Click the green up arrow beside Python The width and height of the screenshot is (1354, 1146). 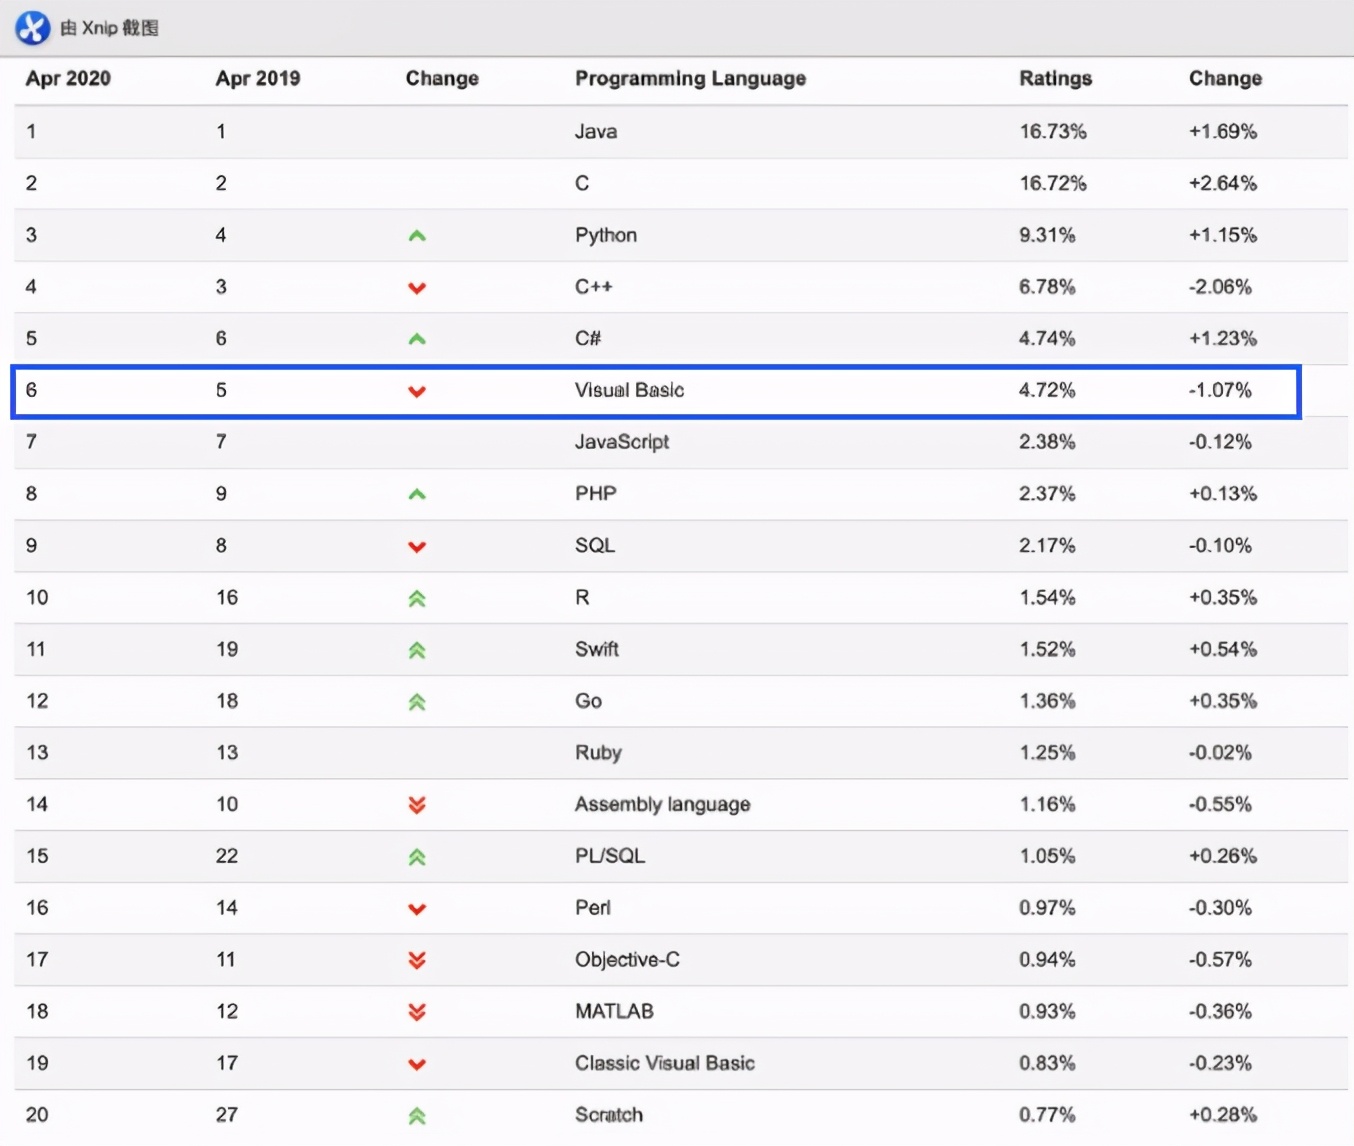pyautogui.click(x=417, y=236)
